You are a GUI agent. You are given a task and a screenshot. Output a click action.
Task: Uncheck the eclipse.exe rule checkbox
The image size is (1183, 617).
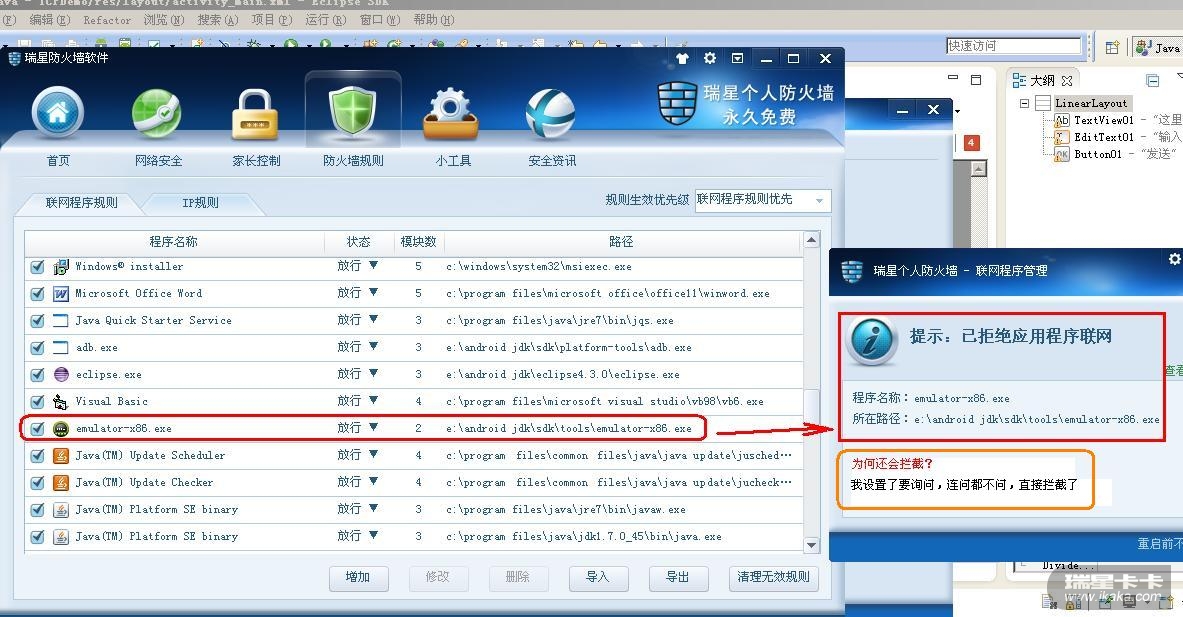(x=37, y=375)
